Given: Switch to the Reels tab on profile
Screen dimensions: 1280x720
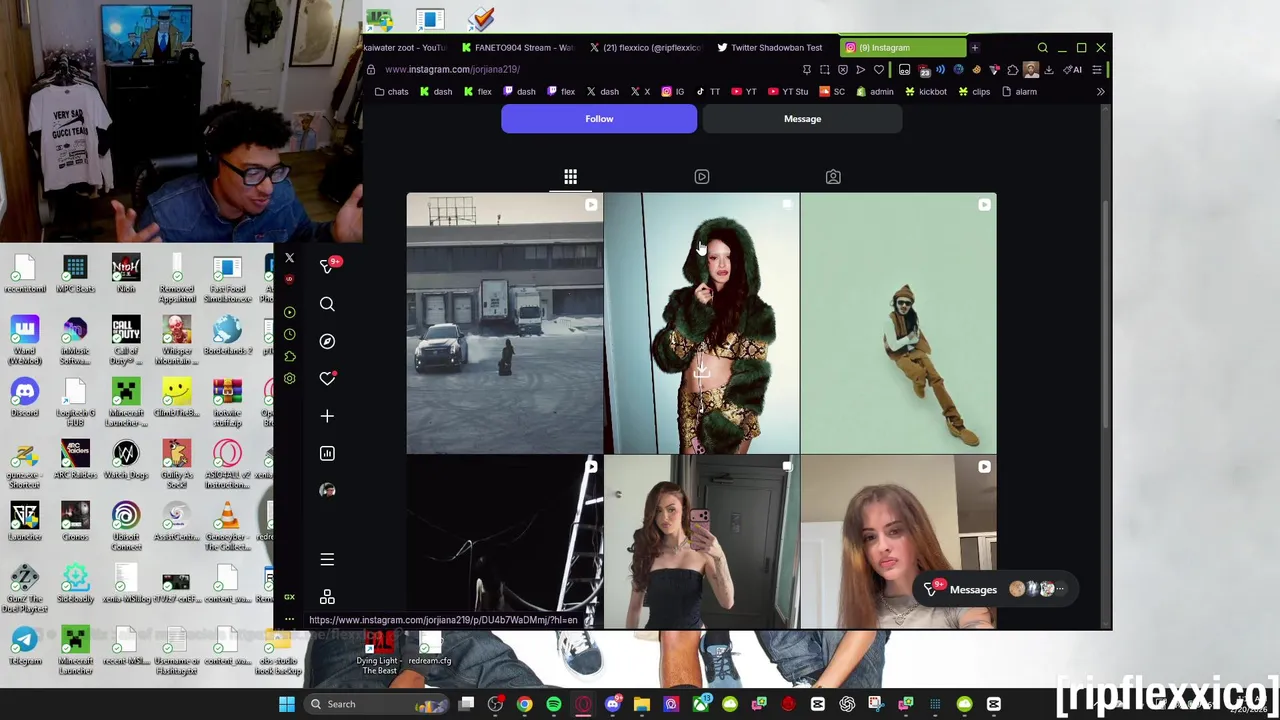Looking at the screenshot, I should [702, 177].
